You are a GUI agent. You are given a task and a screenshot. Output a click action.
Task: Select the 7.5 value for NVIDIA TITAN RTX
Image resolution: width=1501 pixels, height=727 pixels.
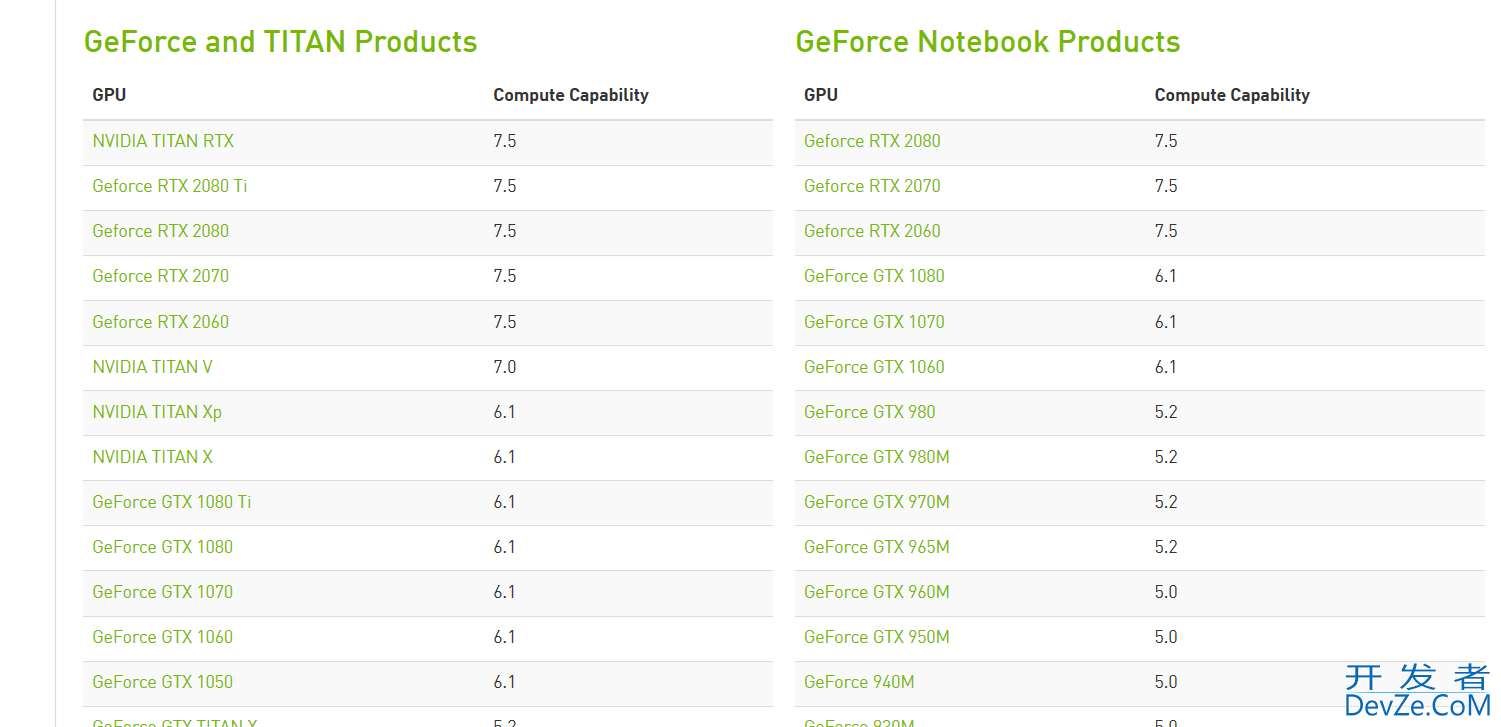[505, 141]
